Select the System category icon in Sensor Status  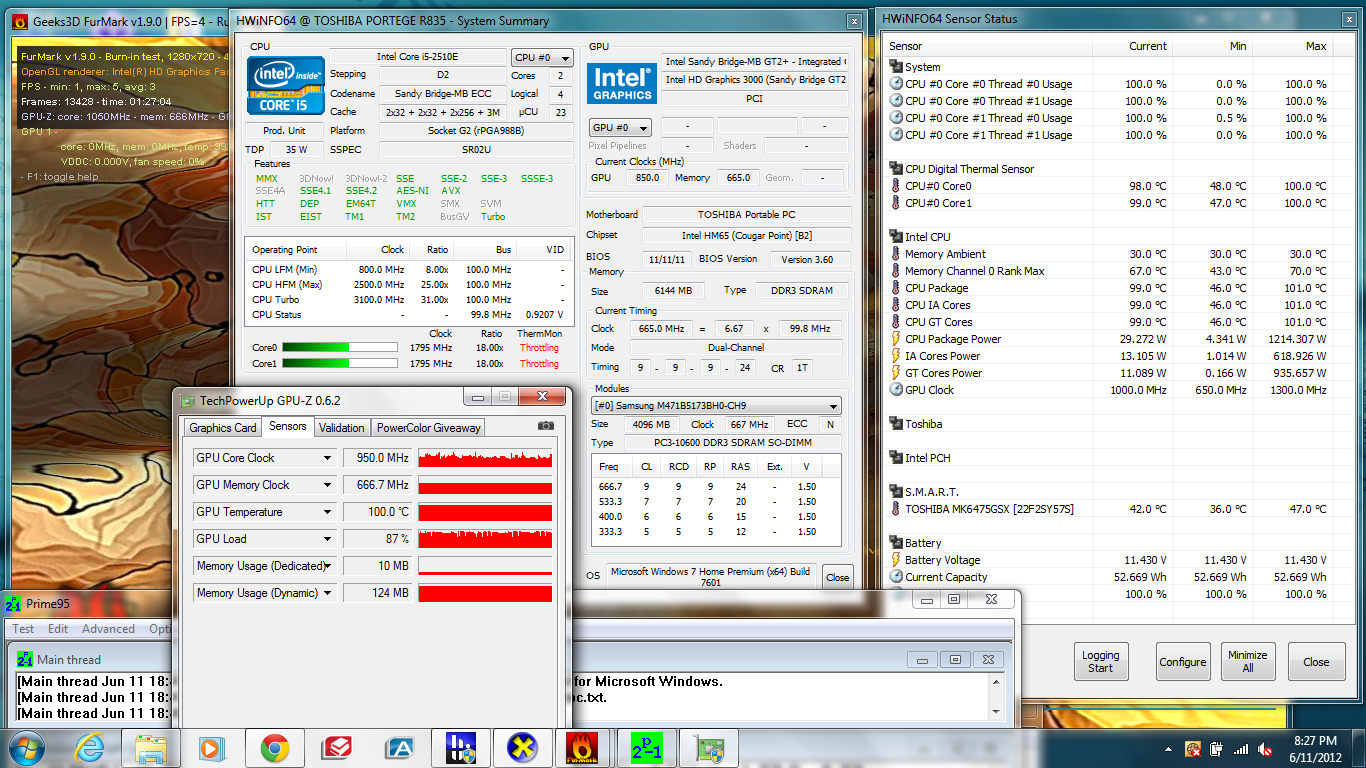tap(896, 67)
